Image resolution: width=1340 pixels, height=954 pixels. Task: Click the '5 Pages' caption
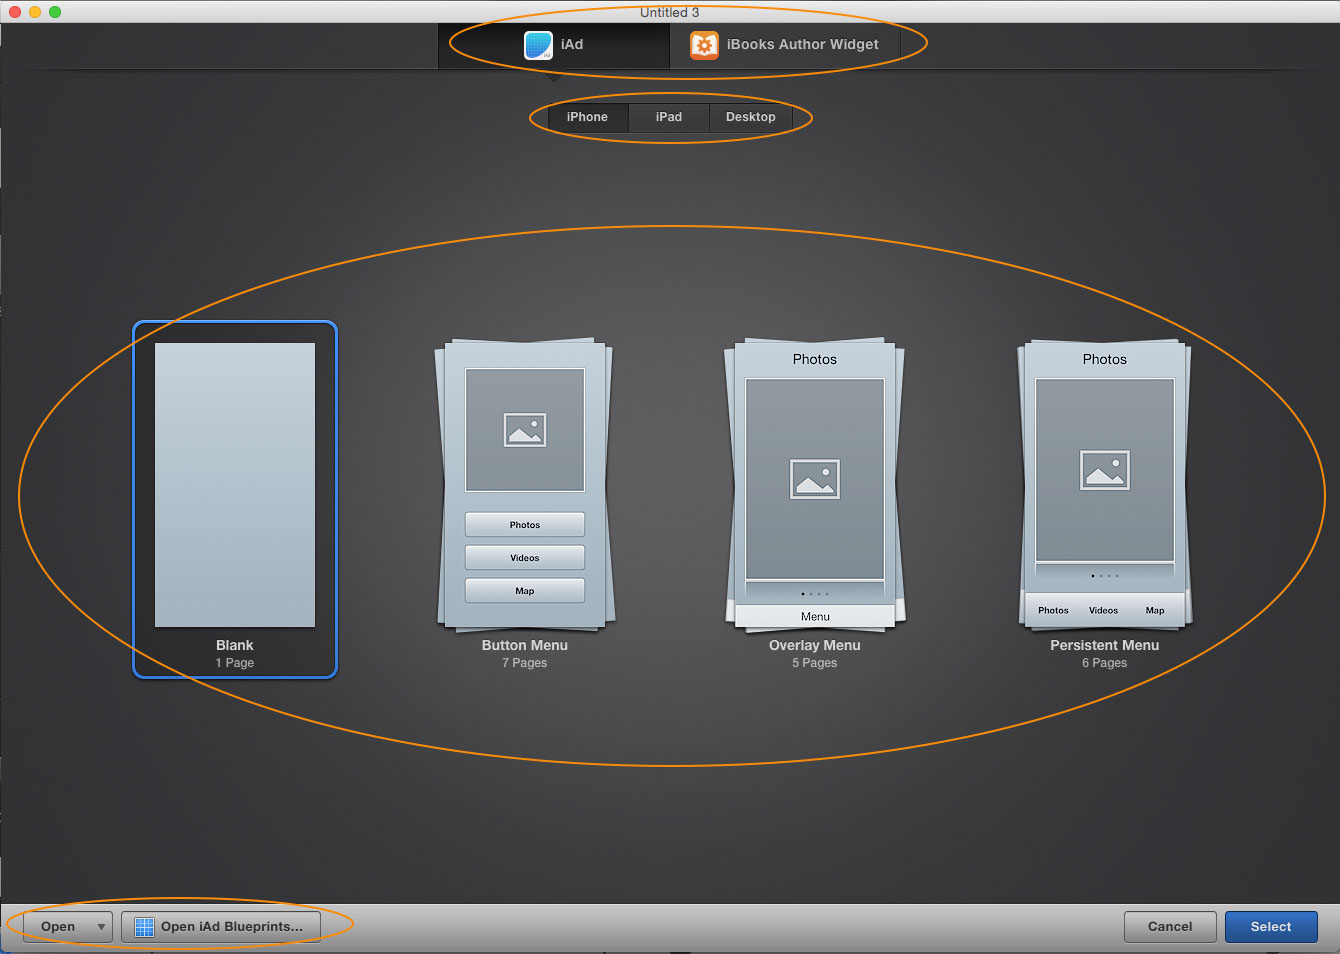(x=815, y=663)
